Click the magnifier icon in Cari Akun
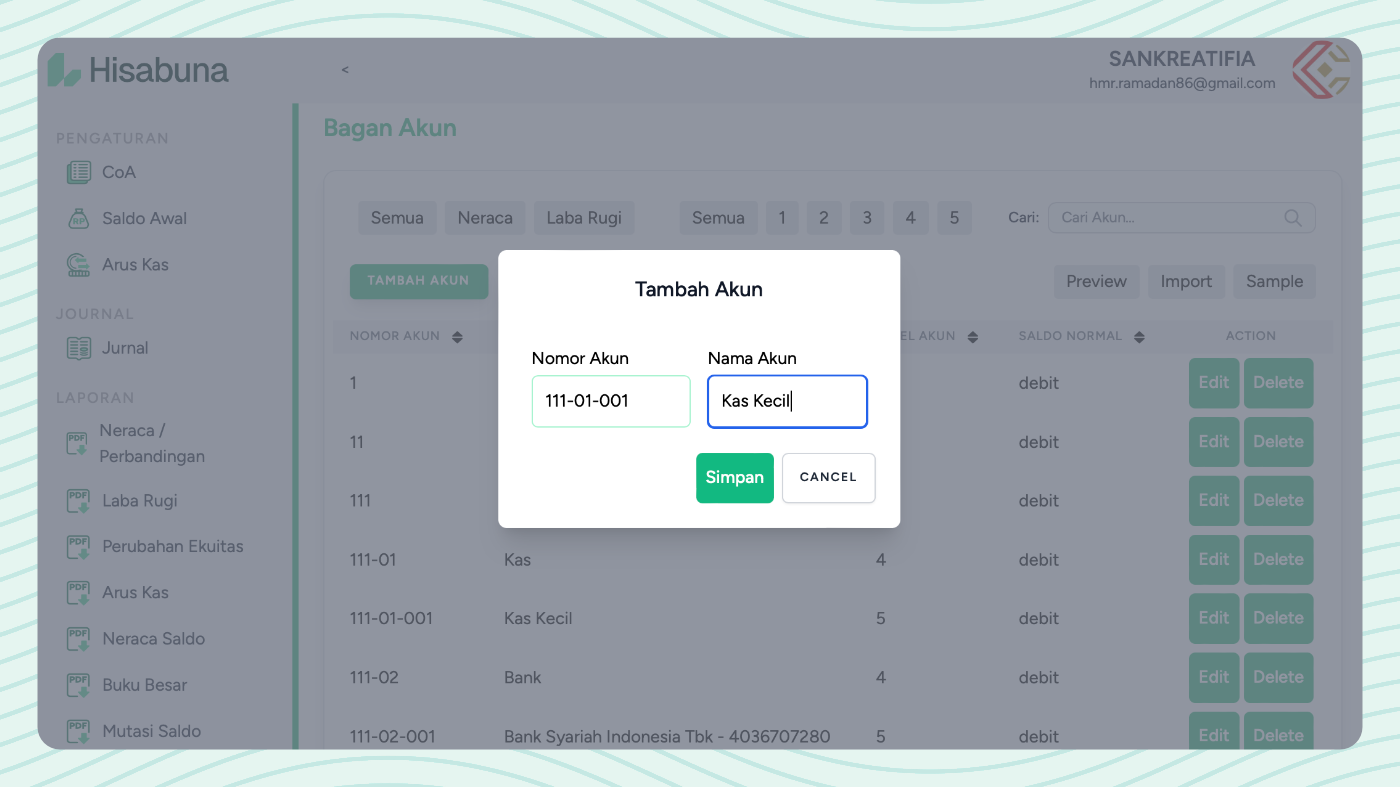 1292,217
